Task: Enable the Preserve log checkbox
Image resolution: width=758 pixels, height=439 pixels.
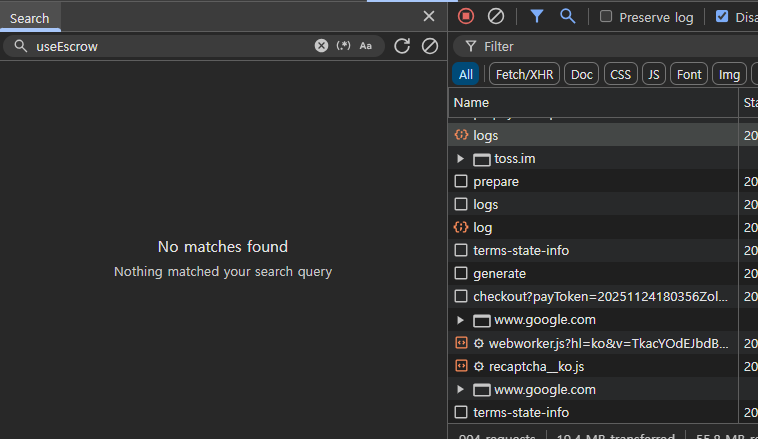Action: click(x=606, y=17)
